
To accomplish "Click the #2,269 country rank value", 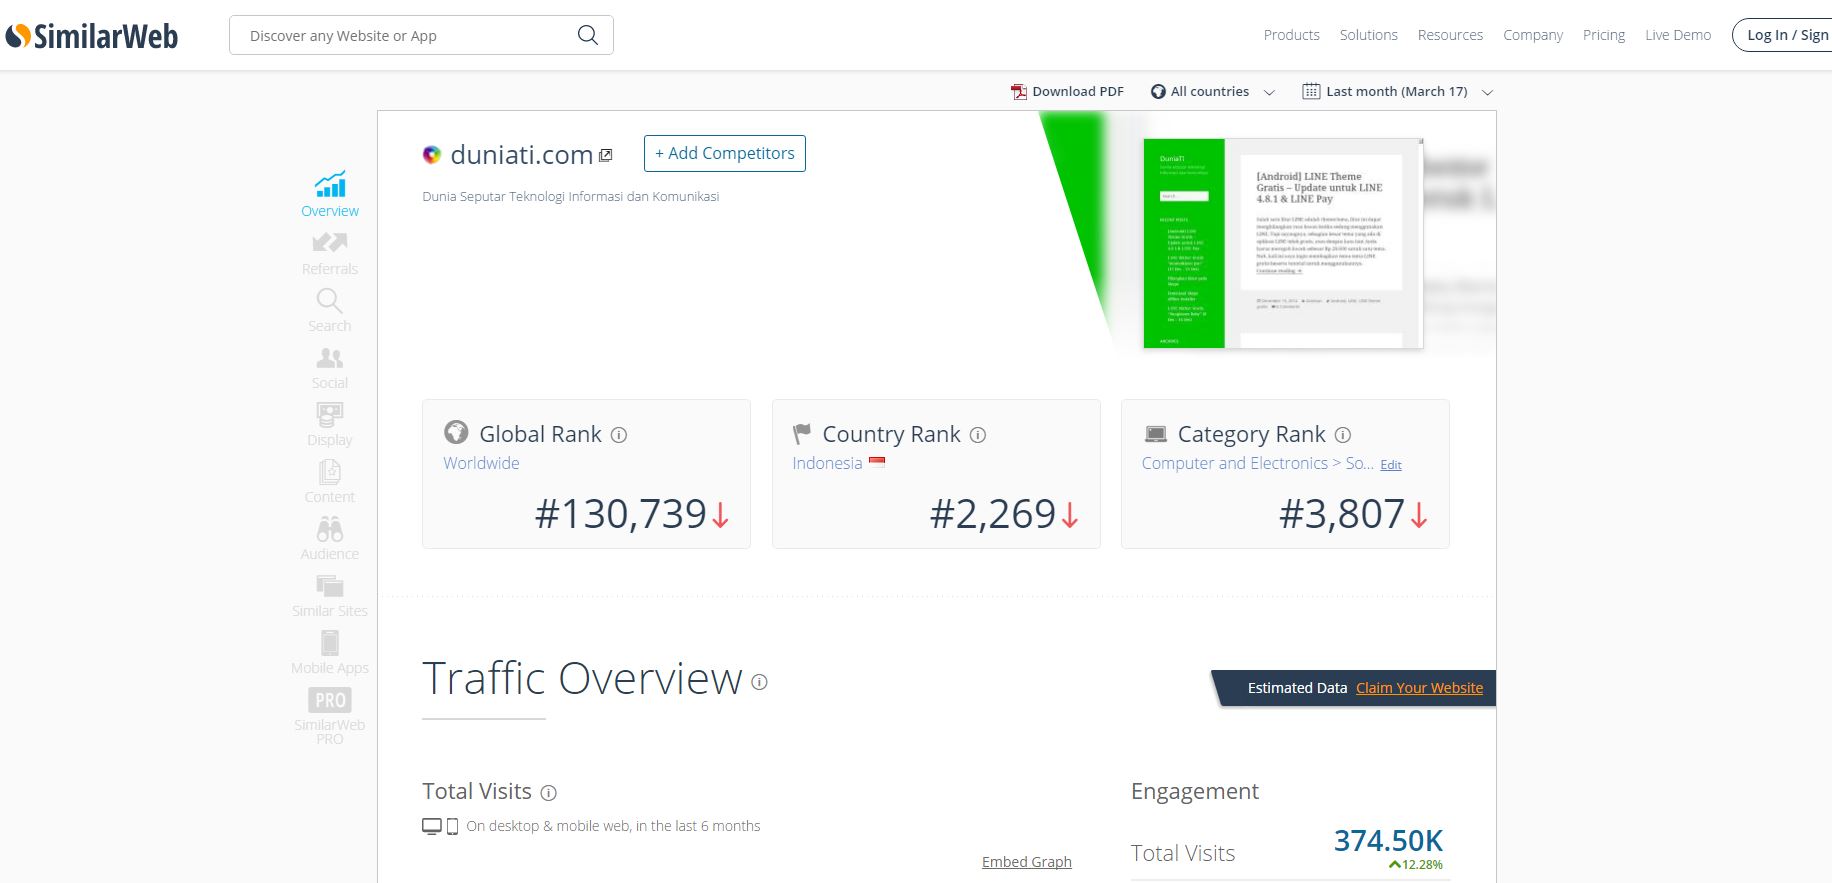I will click(993, 514).
